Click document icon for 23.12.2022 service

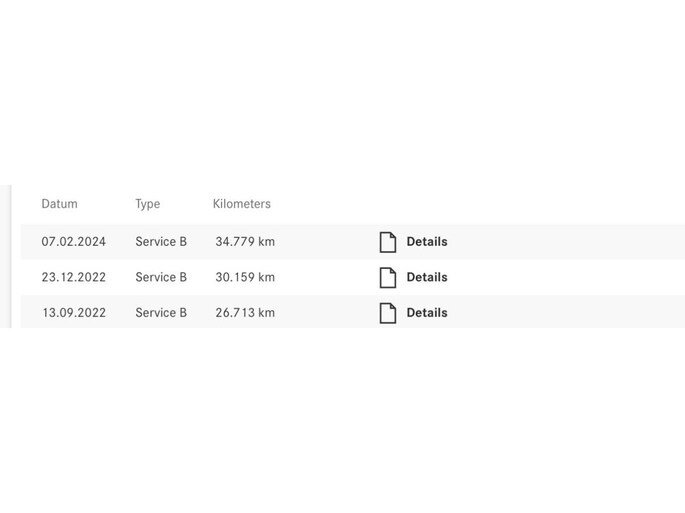pos(388,277)
